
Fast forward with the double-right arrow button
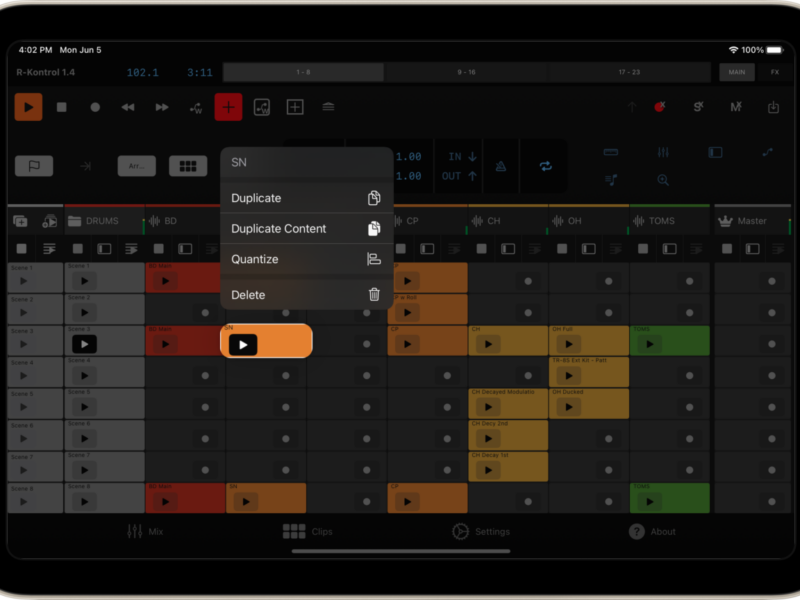click(162, 107)
